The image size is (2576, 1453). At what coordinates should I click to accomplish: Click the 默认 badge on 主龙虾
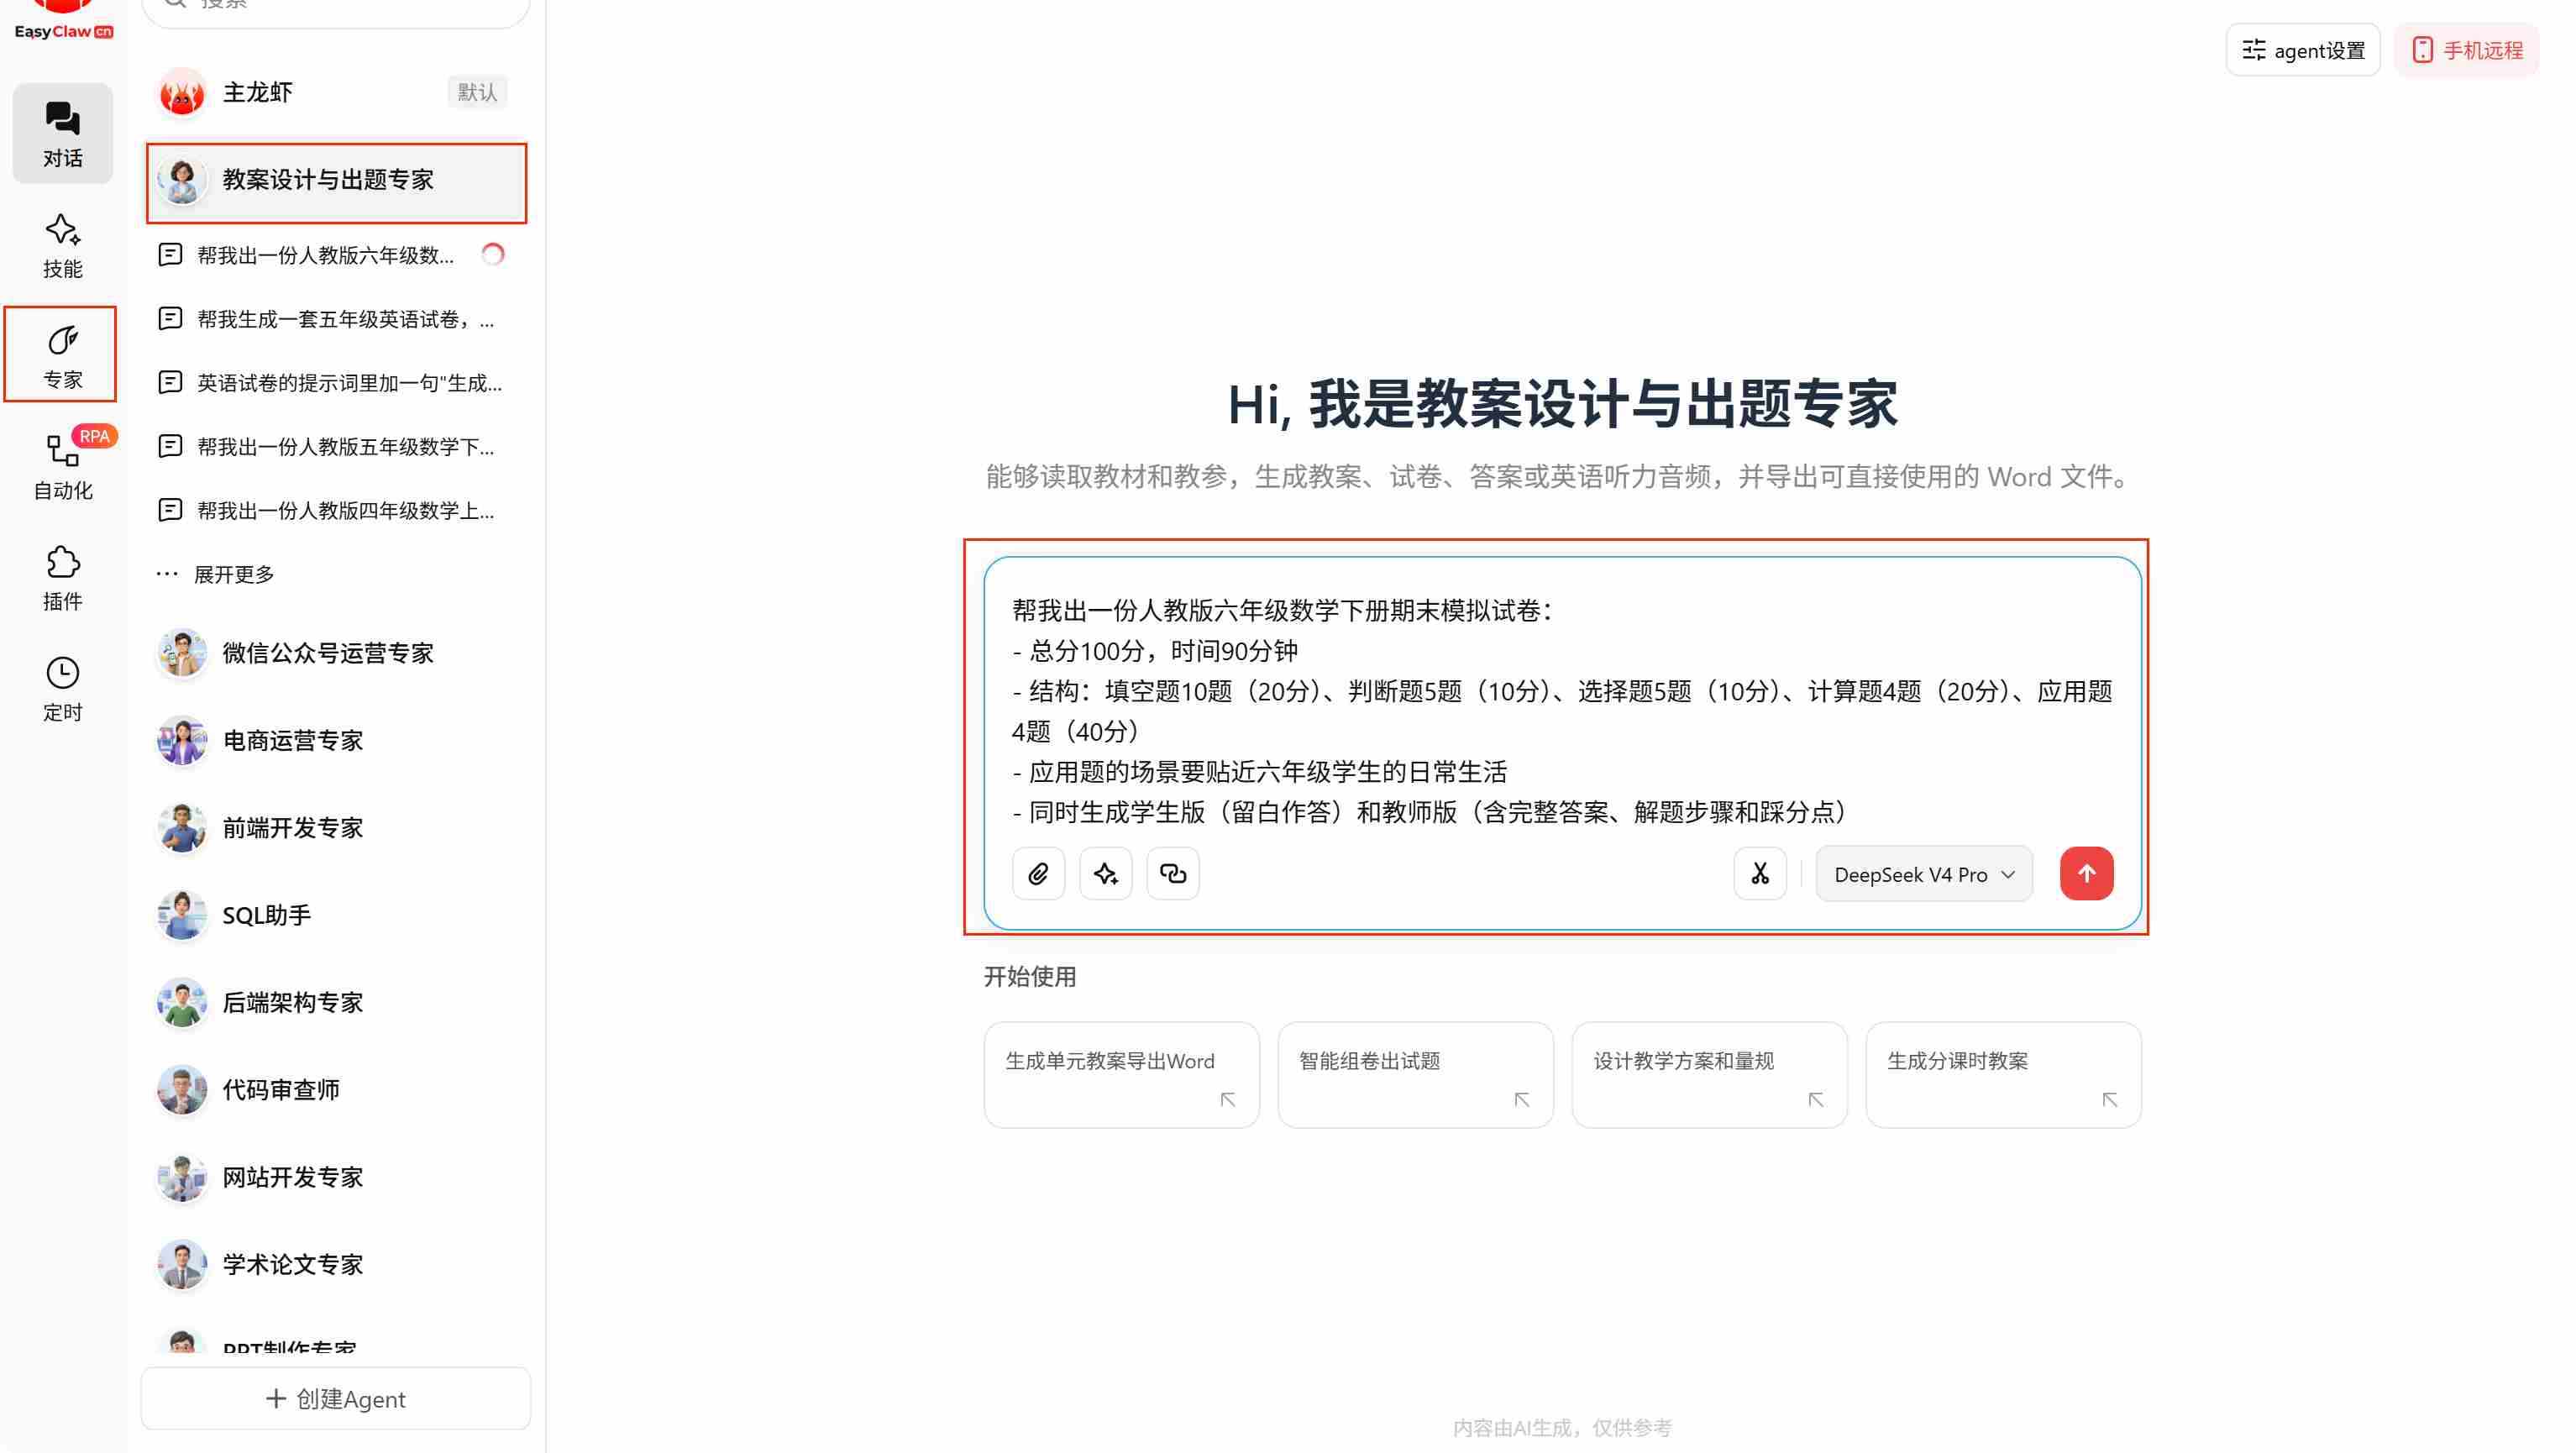click(477, 92)
